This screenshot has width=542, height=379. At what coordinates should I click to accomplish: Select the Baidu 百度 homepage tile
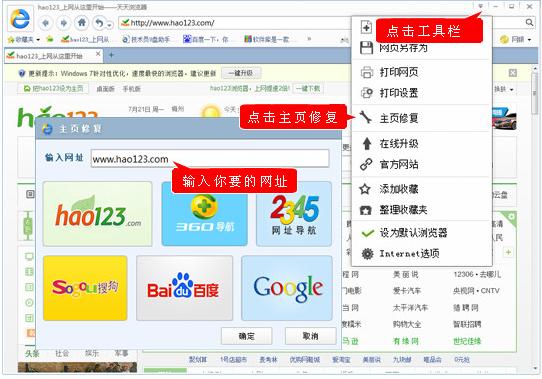click(x=184, y=288)
